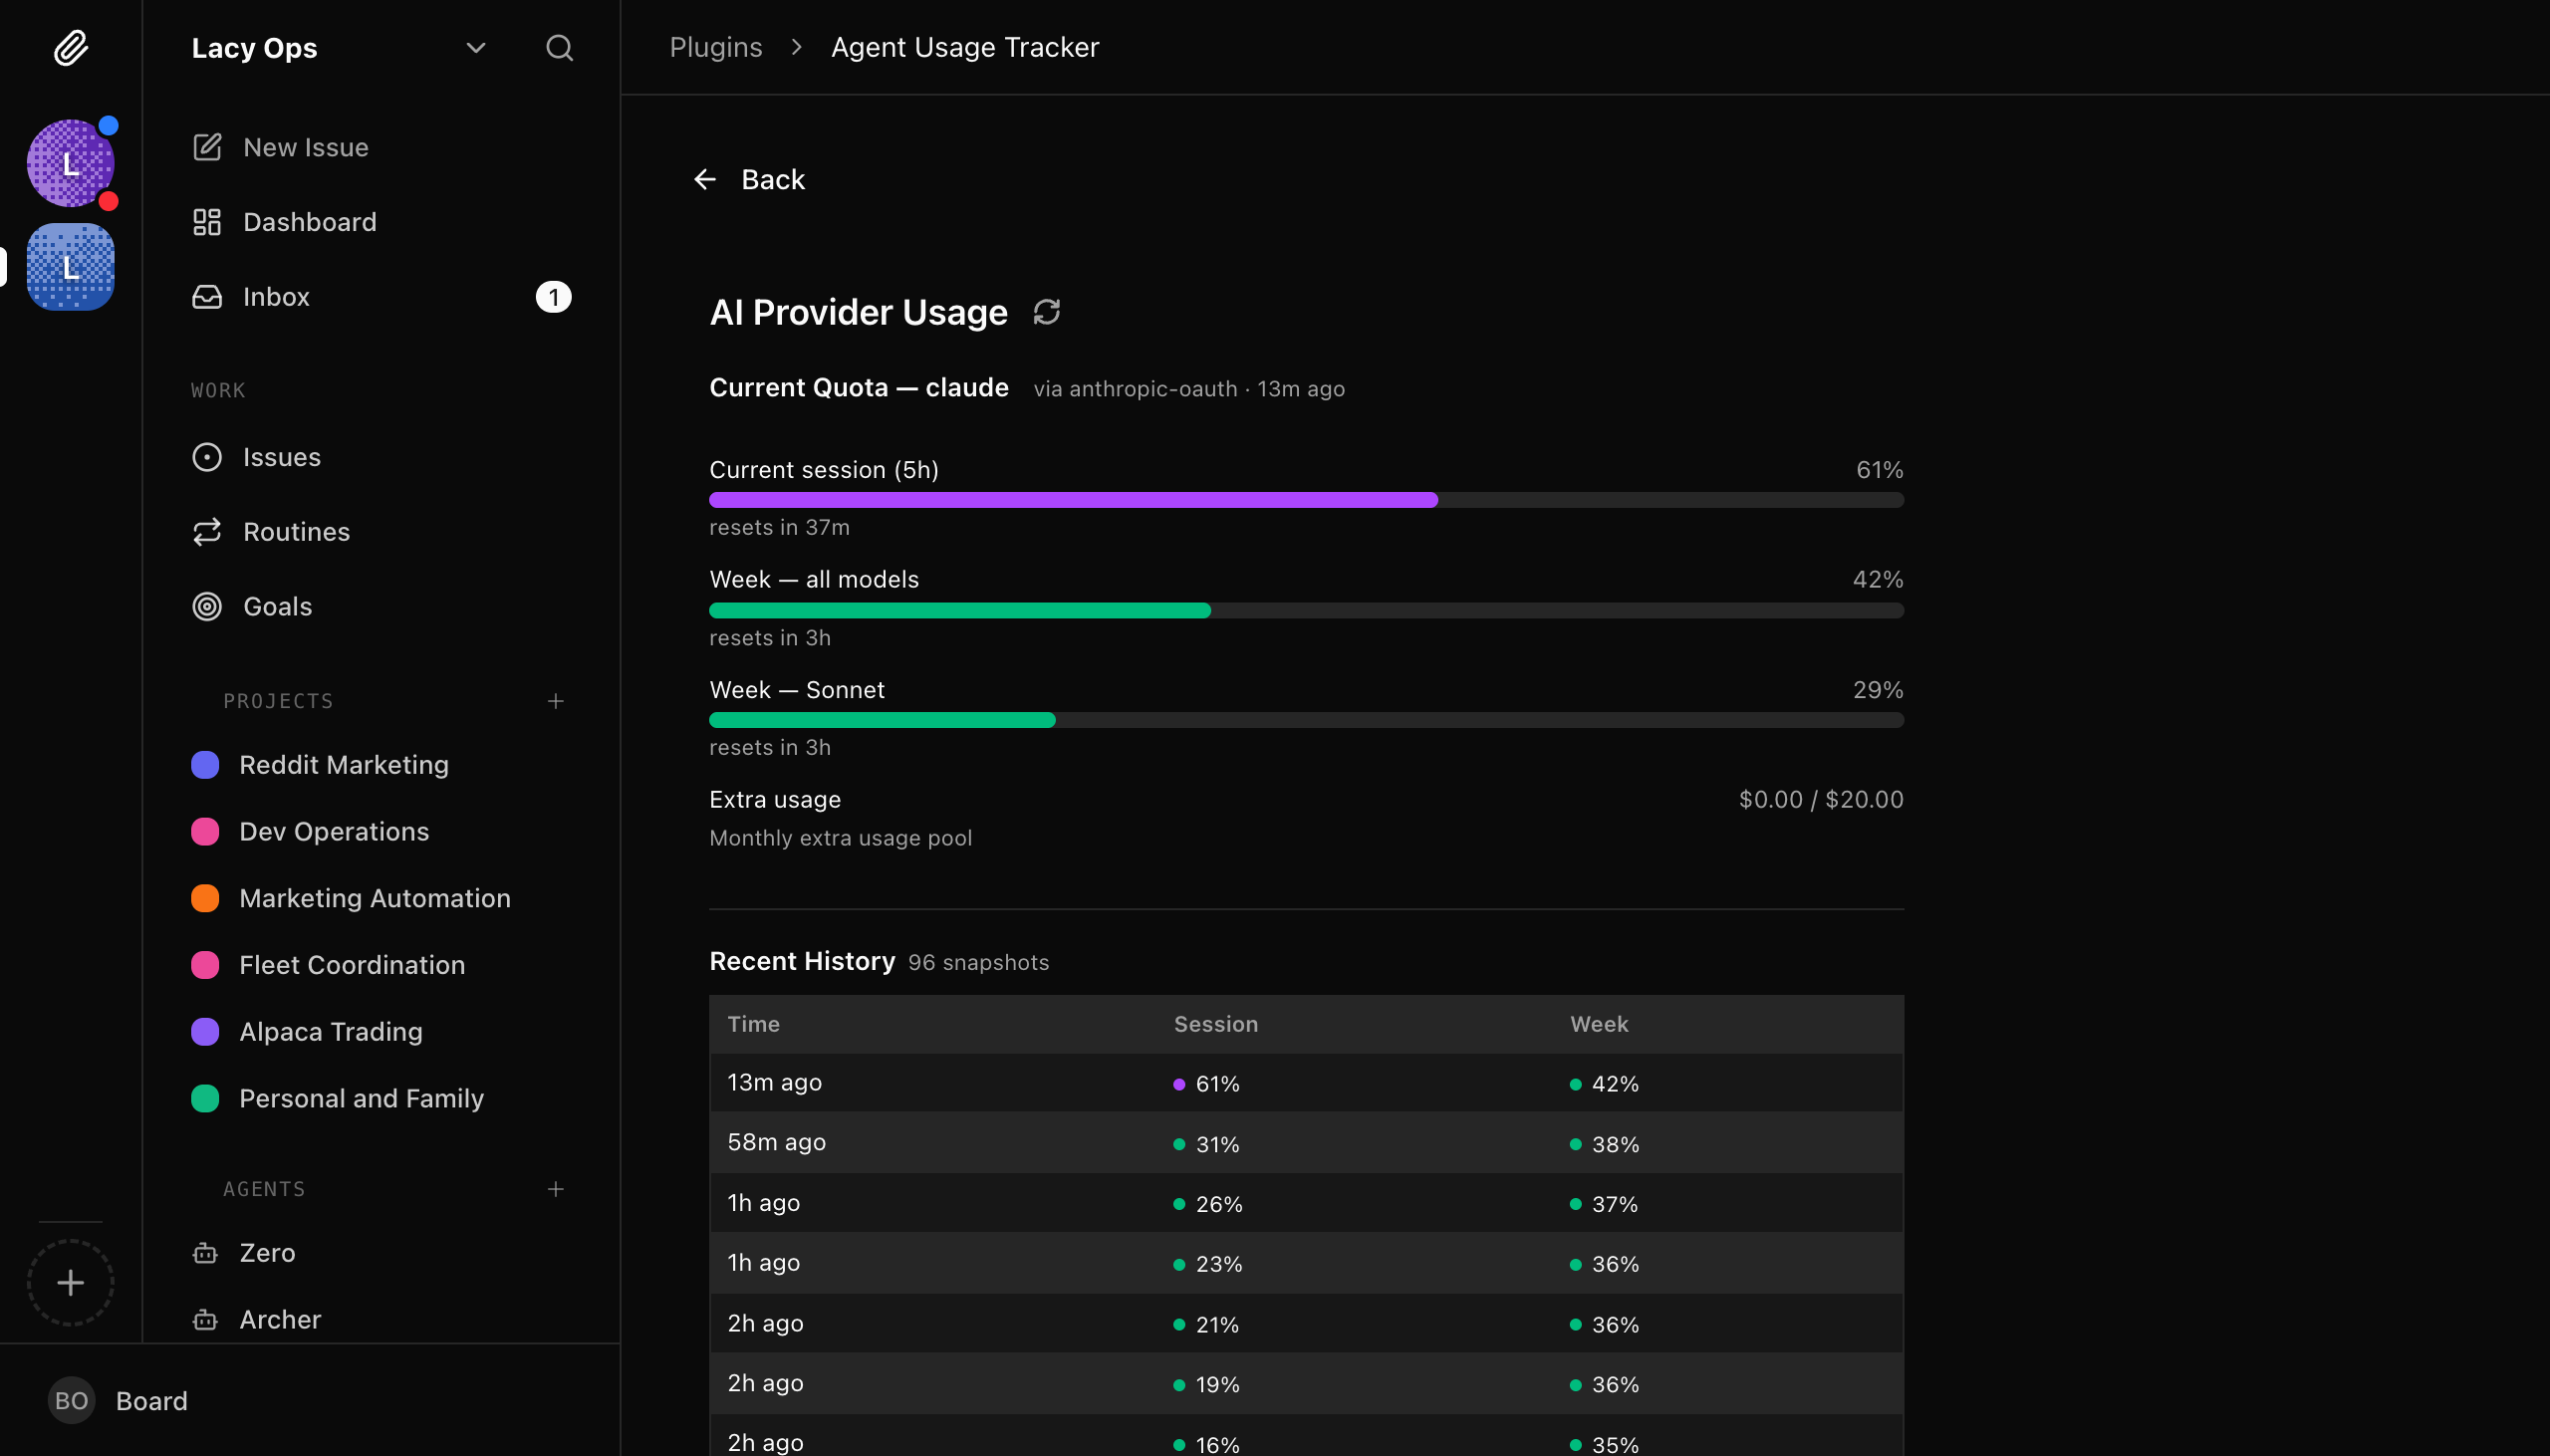2550x1456 pixels.
Task: Open the Issues circle icon
Action: point(207,457)
